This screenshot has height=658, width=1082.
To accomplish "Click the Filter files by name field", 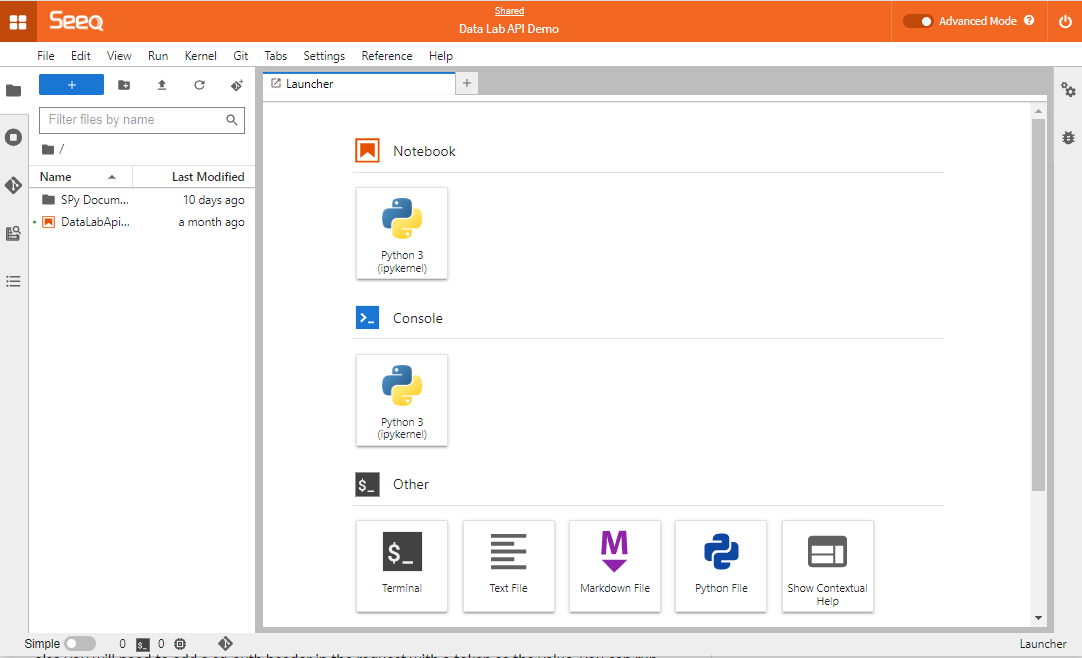I will tap(134, 120).
